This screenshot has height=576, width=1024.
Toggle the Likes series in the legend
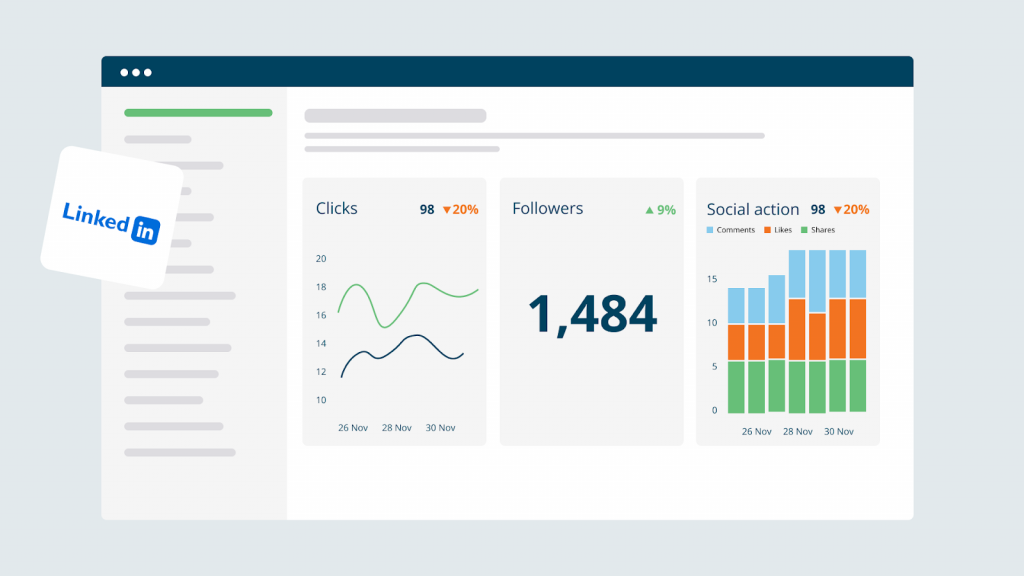pos(780,230)
